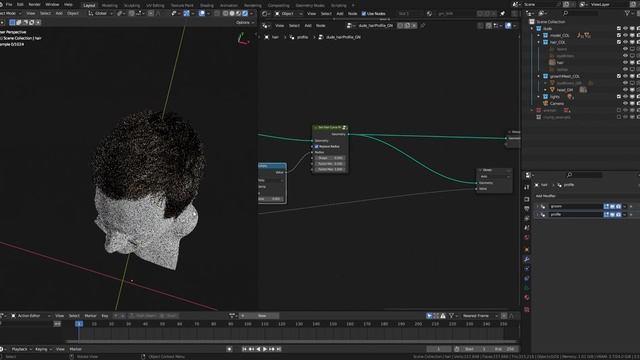The width and height of the screenshot is (640, 360).
Task: Click the viewport navigation axis gizmo
Action: point(243,38)
